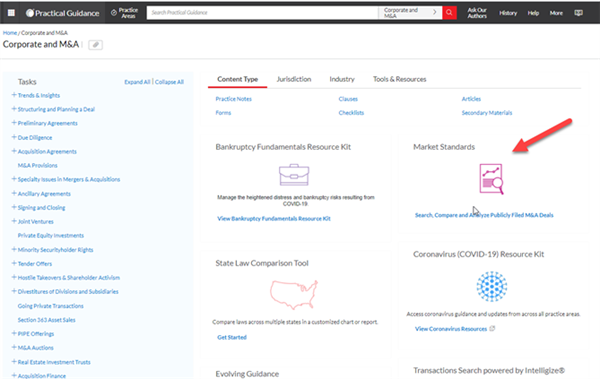Click the Bankruptcy briefcase icon
Image resolution: width=600 pixels, height=379 pixels.
coord(294,175)
